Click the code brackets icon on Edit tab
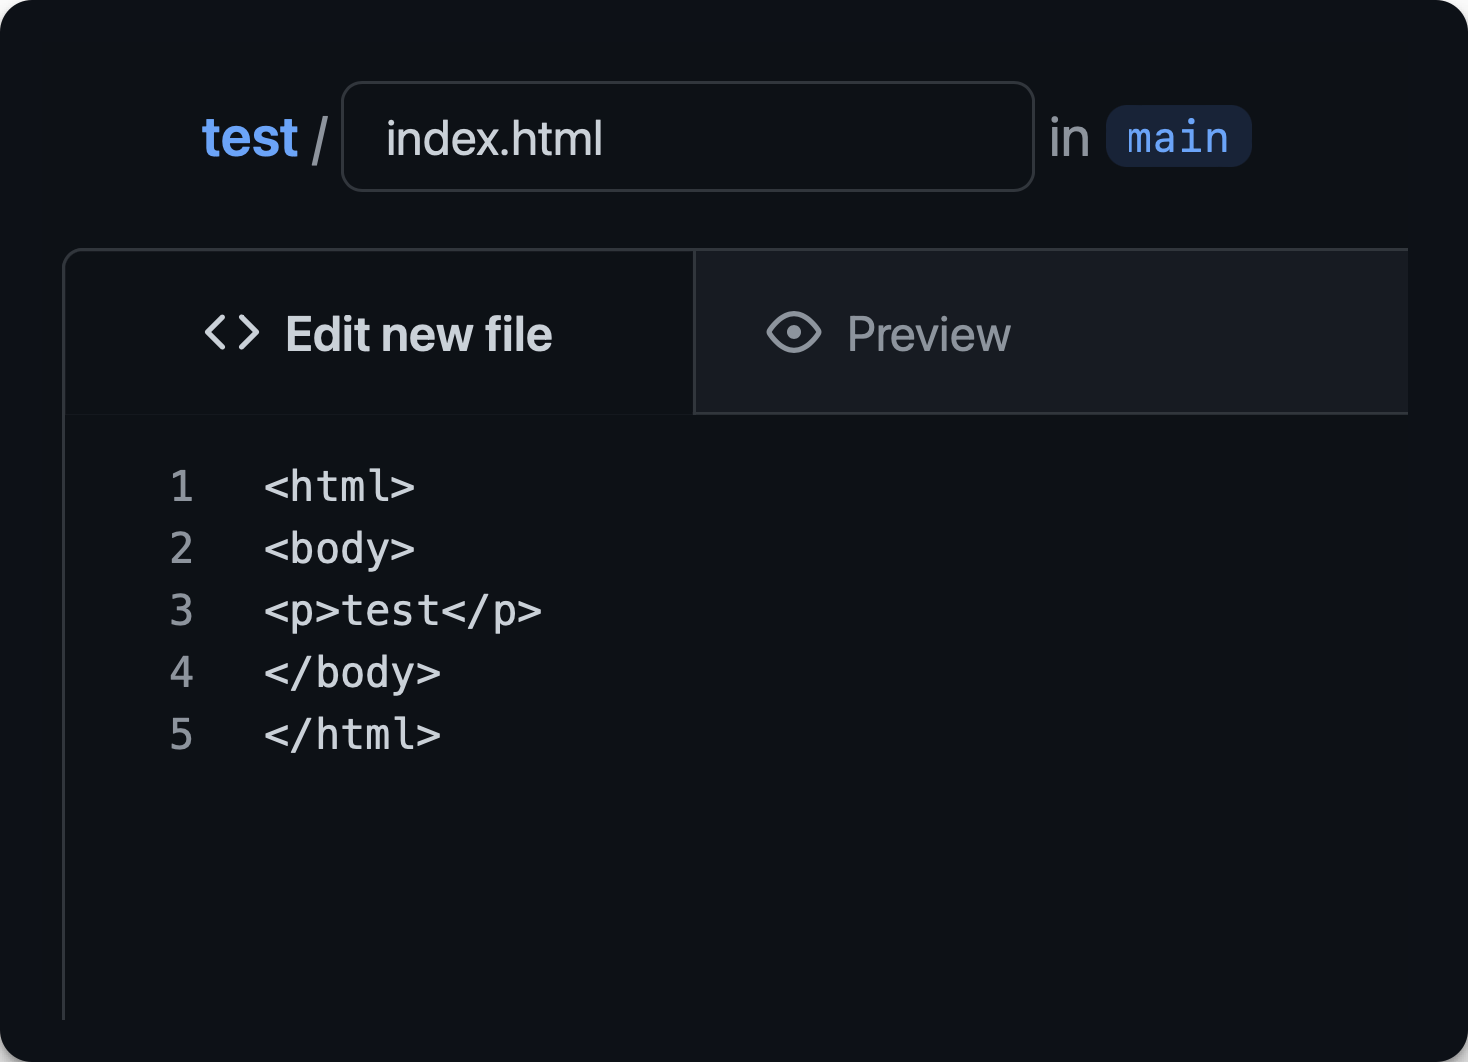 (x=232, y=333)
